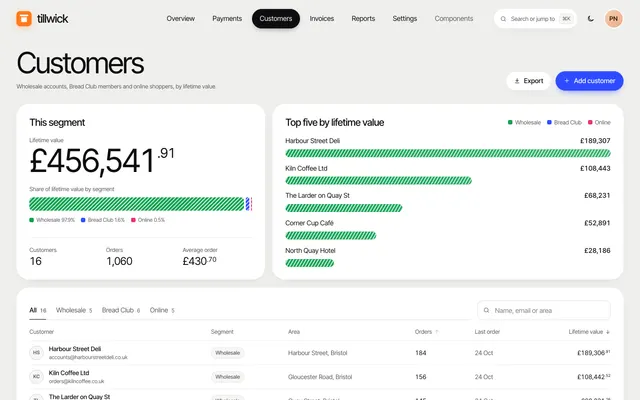Sort by Lifetime value down arrow
Screen dimensions: 640x400
click(x=608, y=332)
